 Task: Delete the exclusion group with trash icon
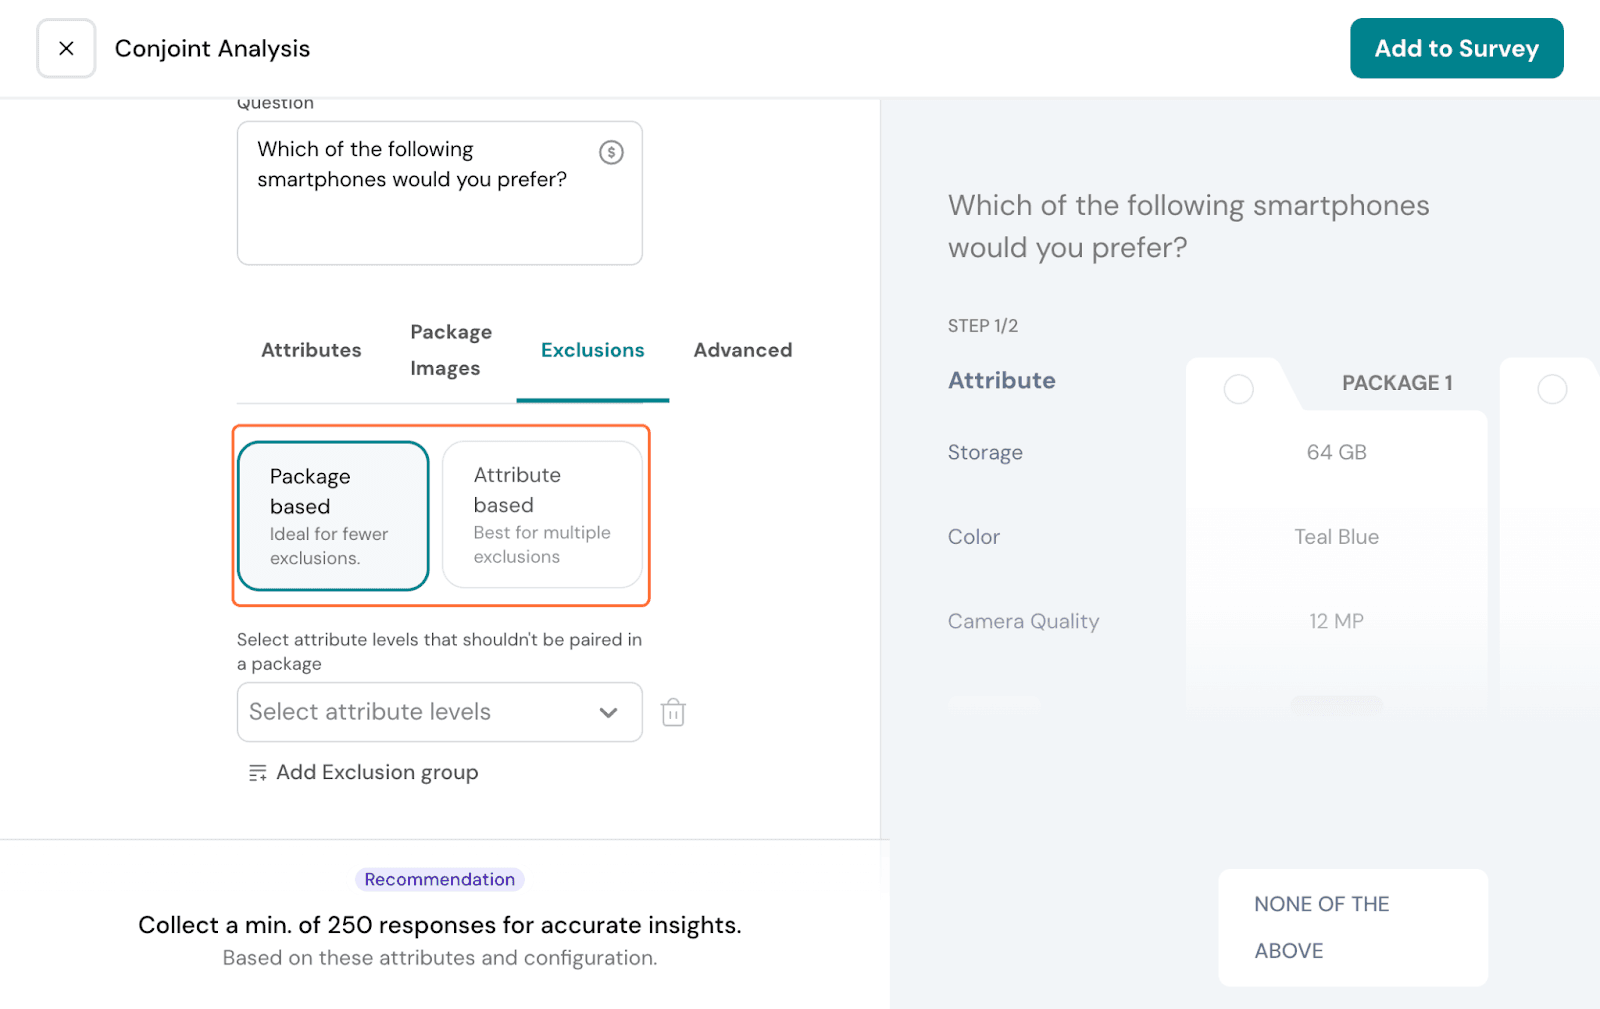(x=673, y=712)
